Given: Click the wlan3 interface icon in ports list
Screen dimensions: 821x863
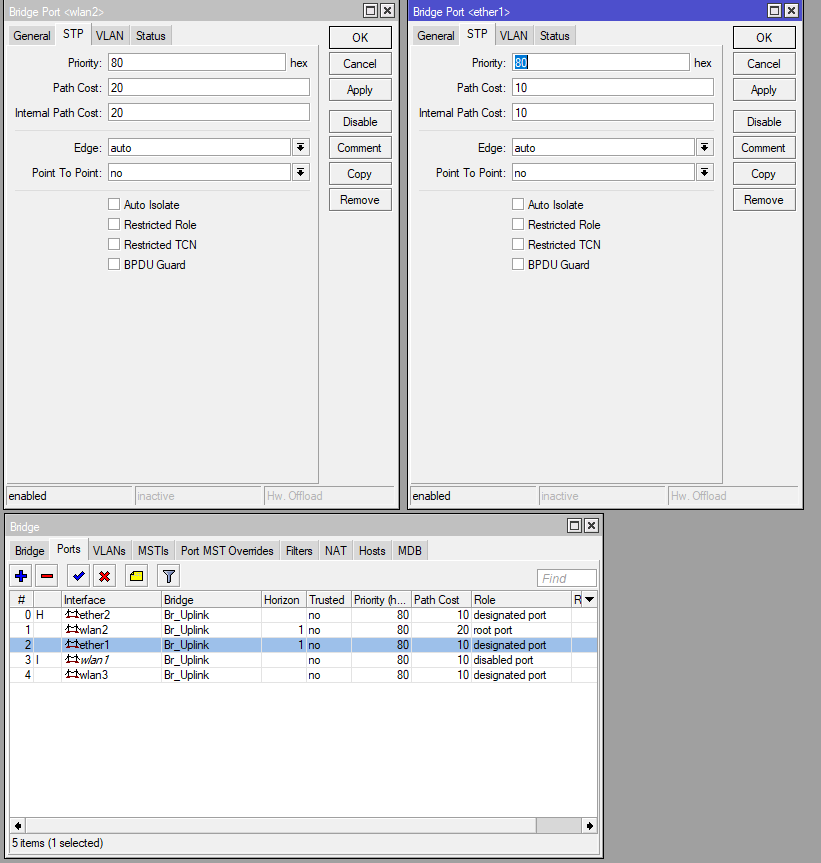Looking at the screenshot, I should click(72, 674).
